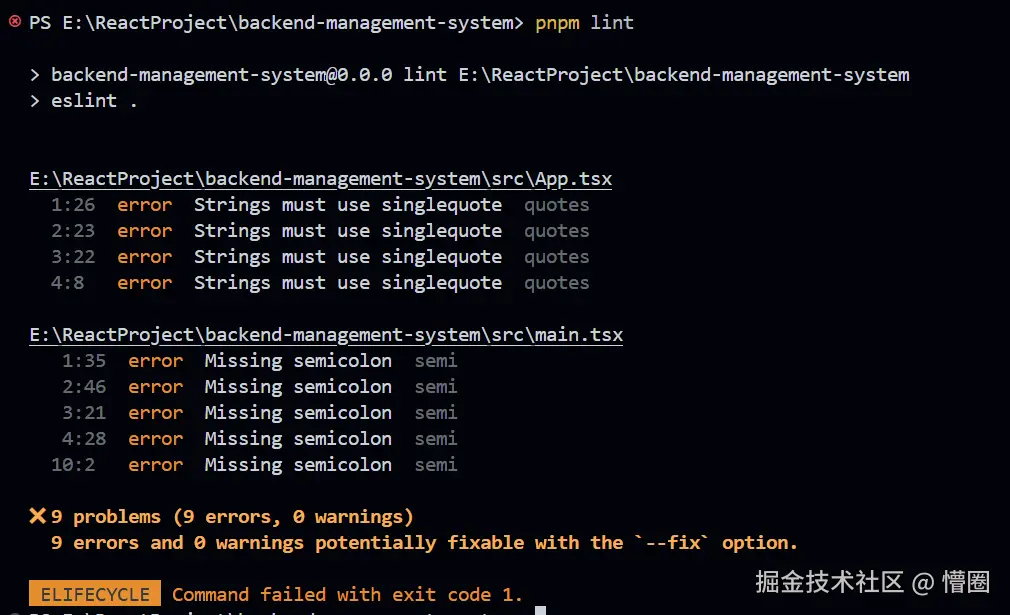Click the `--fix` option text
The width and height of the screenshot is (1010, 615).
pyautogui.click(x=674, y=543)
